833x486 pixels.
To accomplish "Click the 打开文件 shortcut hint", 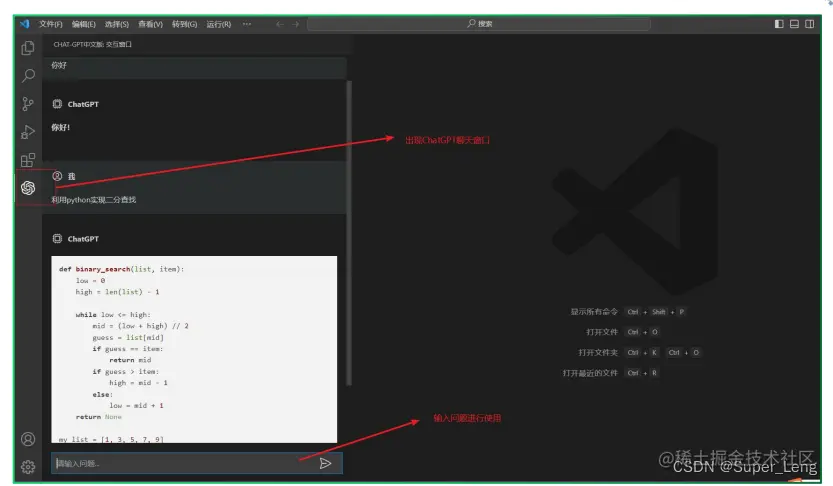I will tap(602, 332).
